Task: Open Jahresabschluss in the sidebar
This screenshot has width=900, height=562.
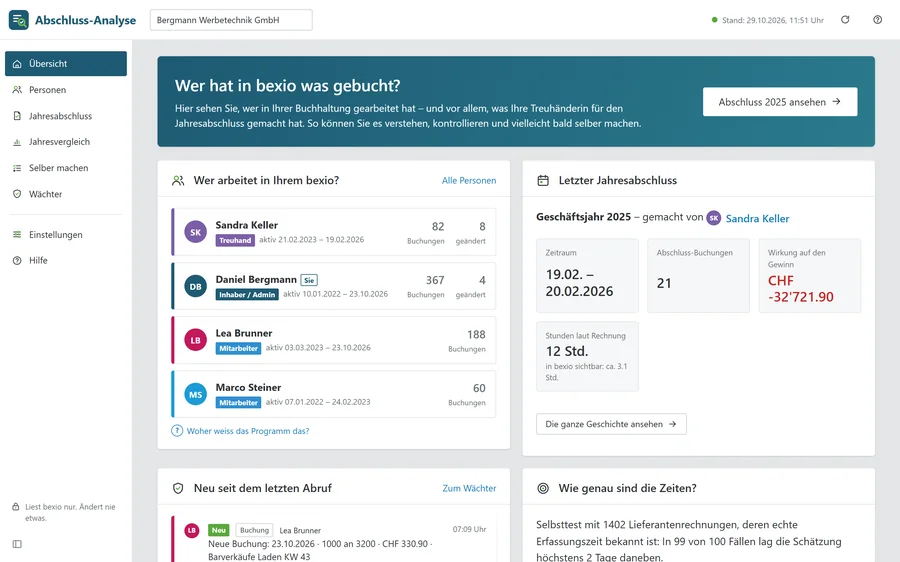Action: click(66, 116)
